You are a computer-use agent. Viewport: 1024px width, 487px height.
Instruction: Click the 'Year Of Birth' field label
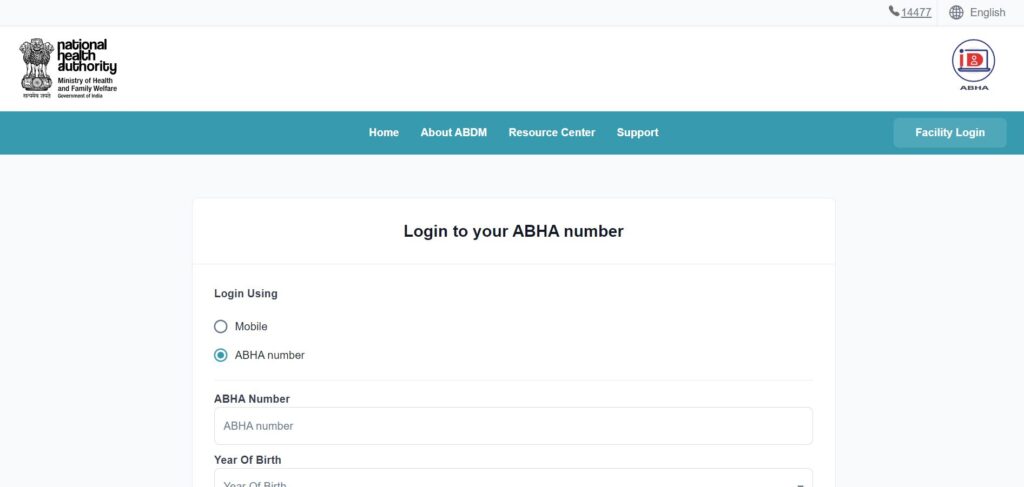(x=248, y=460)
